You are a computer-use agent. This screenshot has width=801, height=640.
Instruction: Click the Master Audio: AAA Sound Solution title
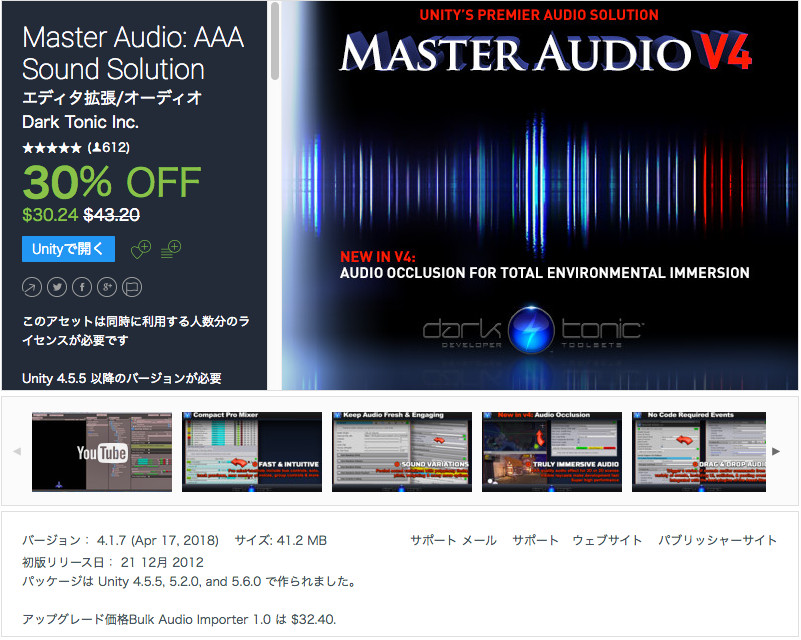[133, 53]
